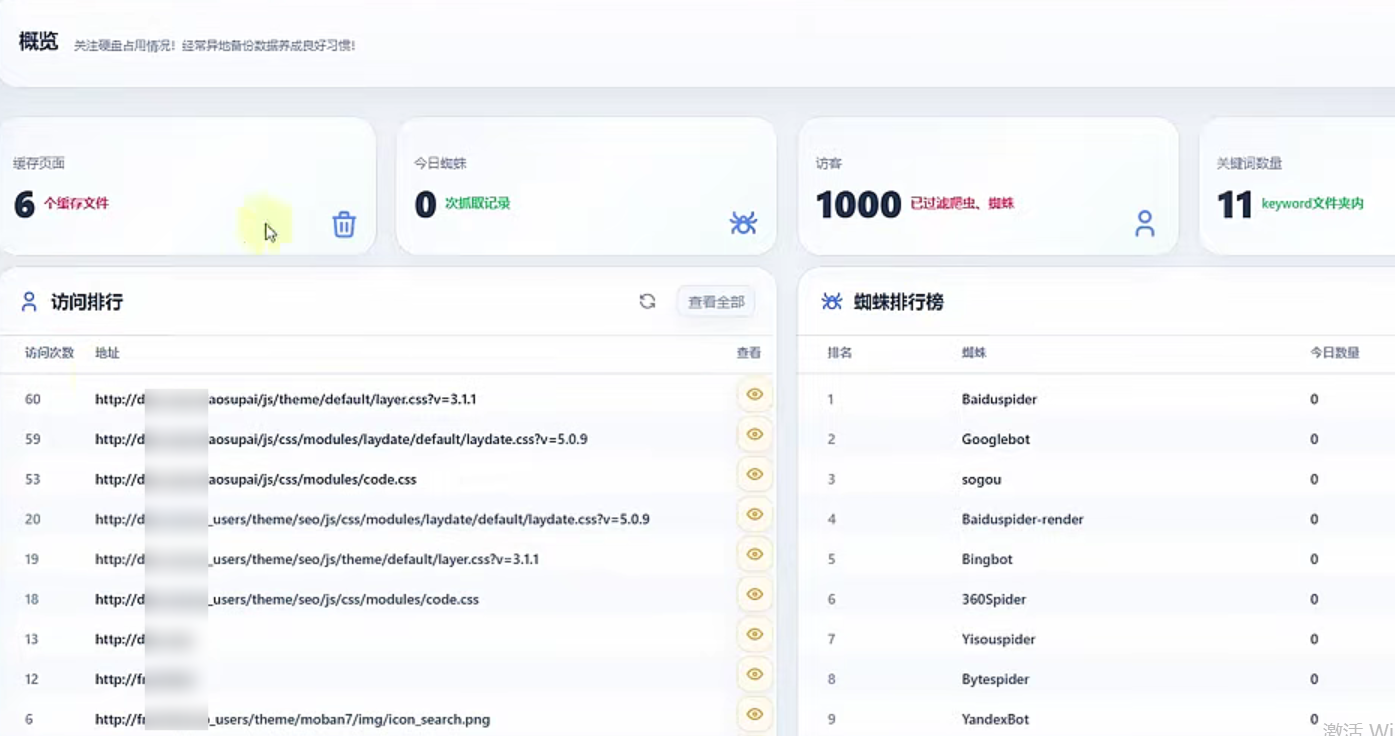Click the eye icon for the 13-visit row
The height and width of the screenshot is (736, 1395).
tap(755, 635)
